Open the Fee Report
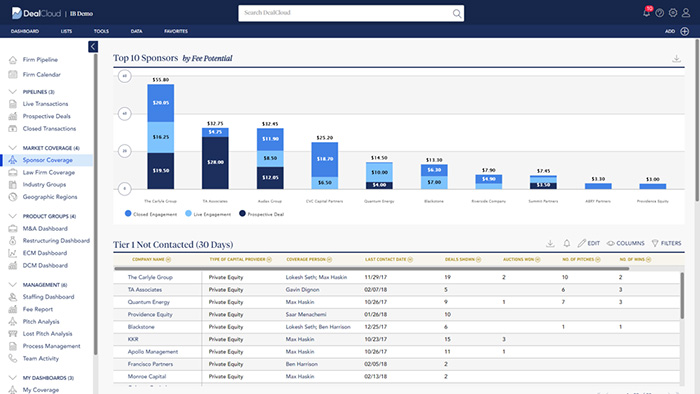The image size is (700, 394). [38, 309]
